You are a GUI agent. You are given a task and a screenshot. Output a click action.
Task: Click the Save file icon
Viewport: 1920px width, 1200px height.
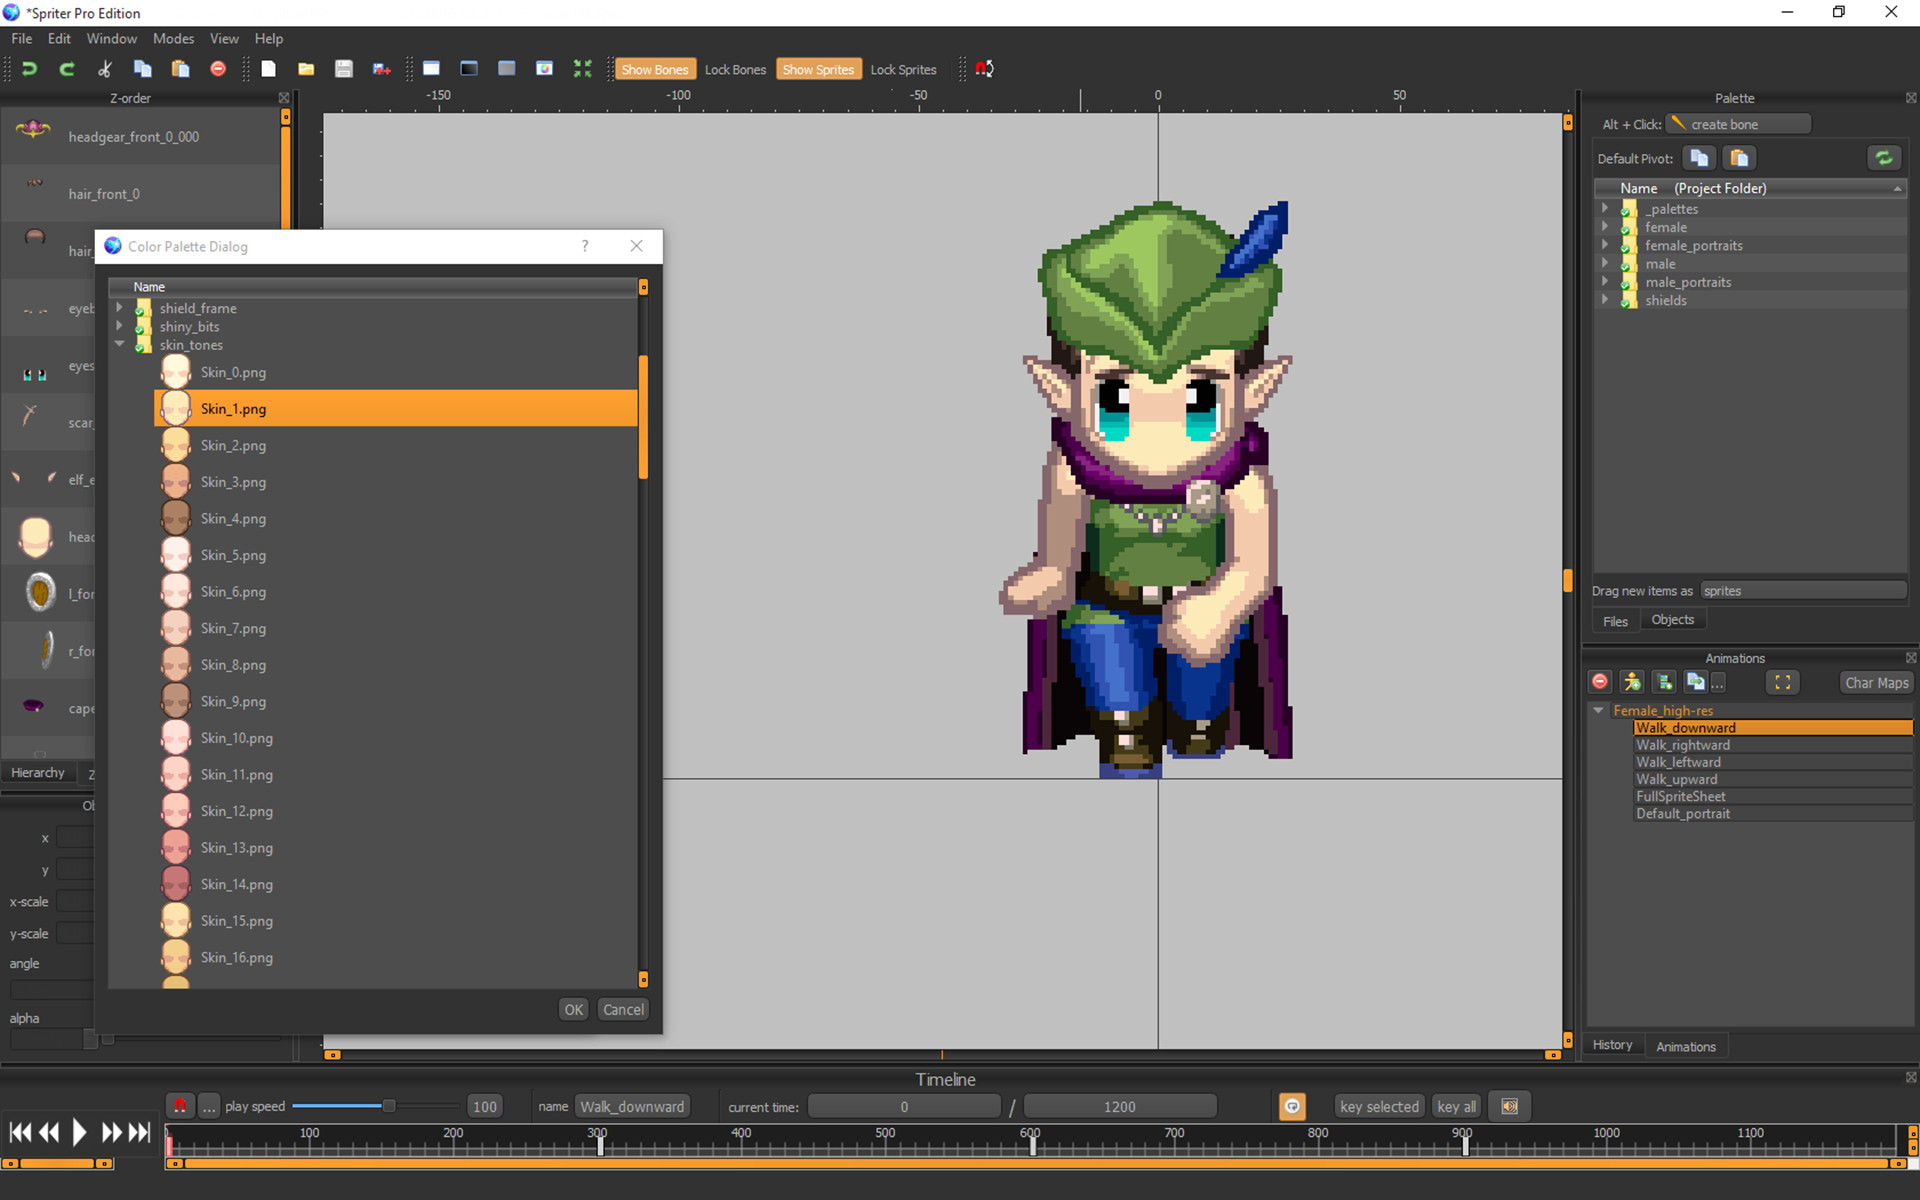[343, 68]
